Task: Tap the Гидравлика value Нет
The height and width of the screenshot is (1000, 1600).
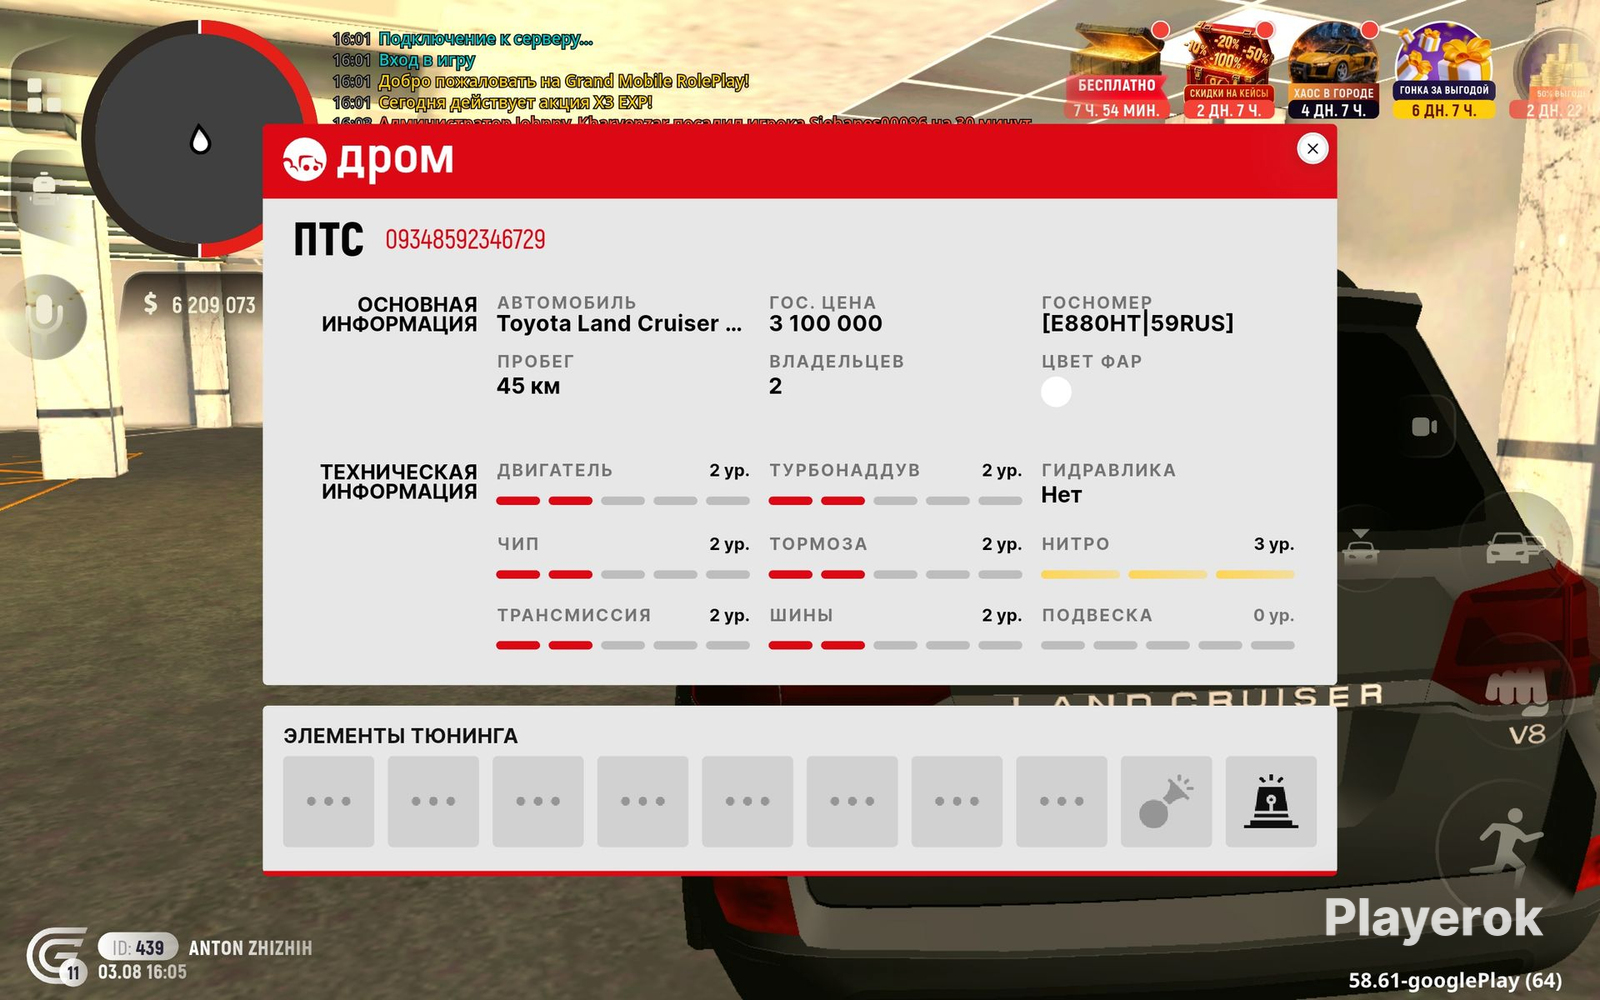Action: (1061, 495)
